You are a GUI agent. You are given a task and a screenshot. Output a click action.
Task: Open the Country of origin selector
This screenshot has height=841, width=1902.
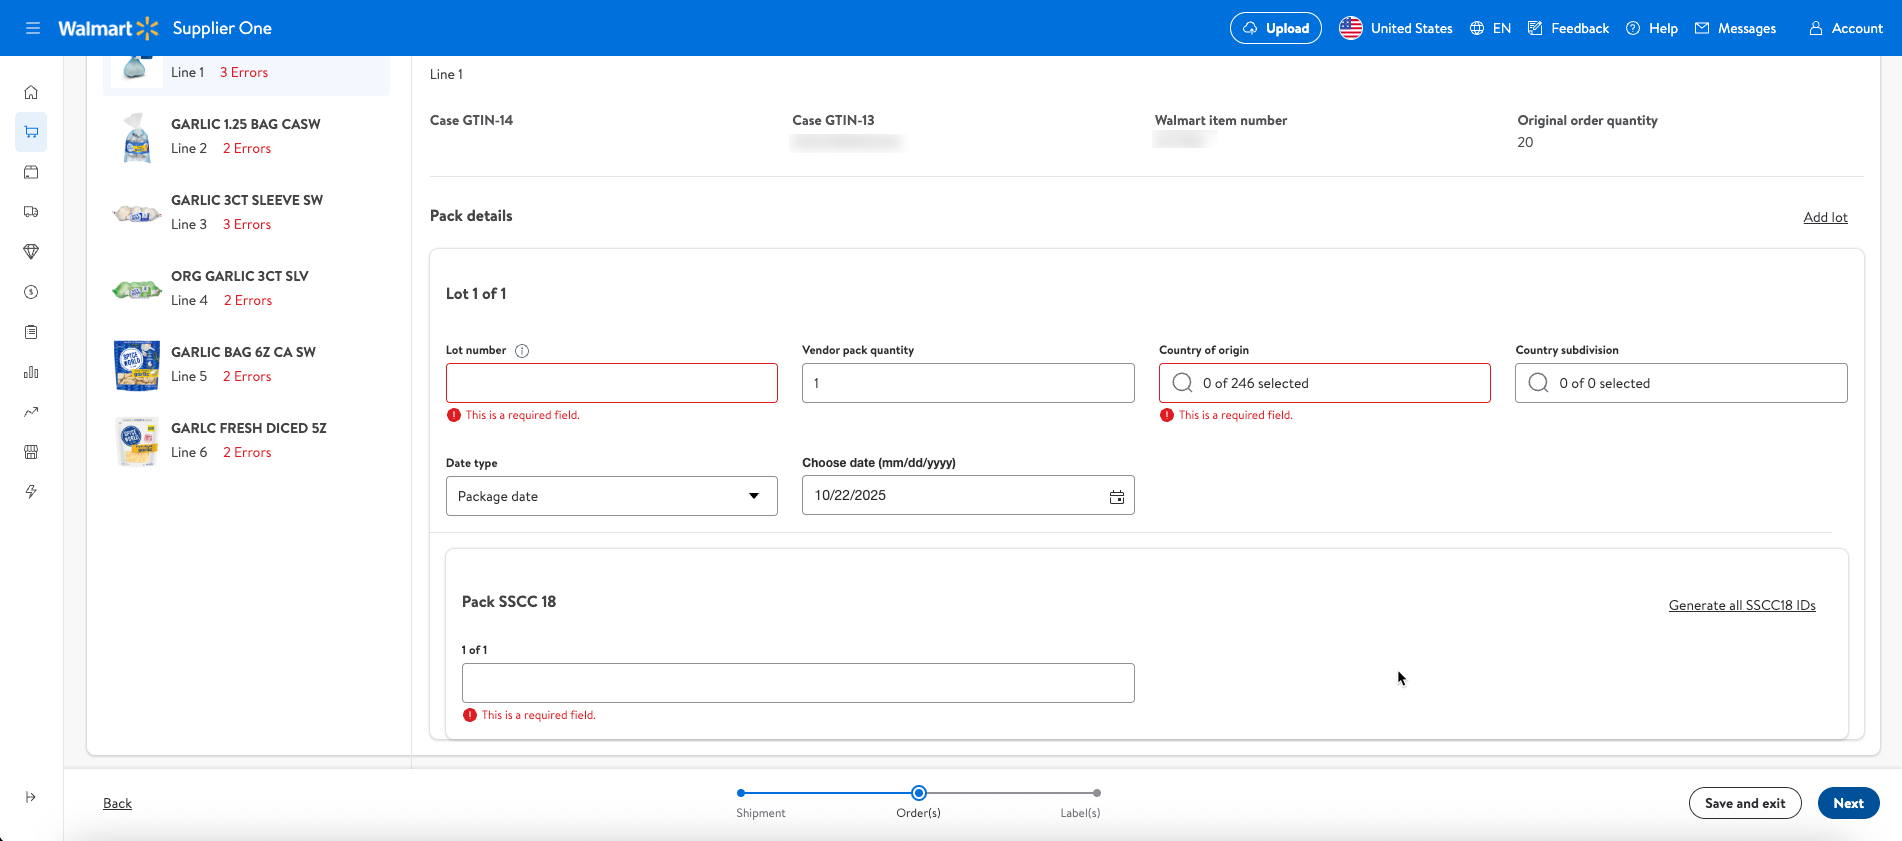click(1324, 383)
